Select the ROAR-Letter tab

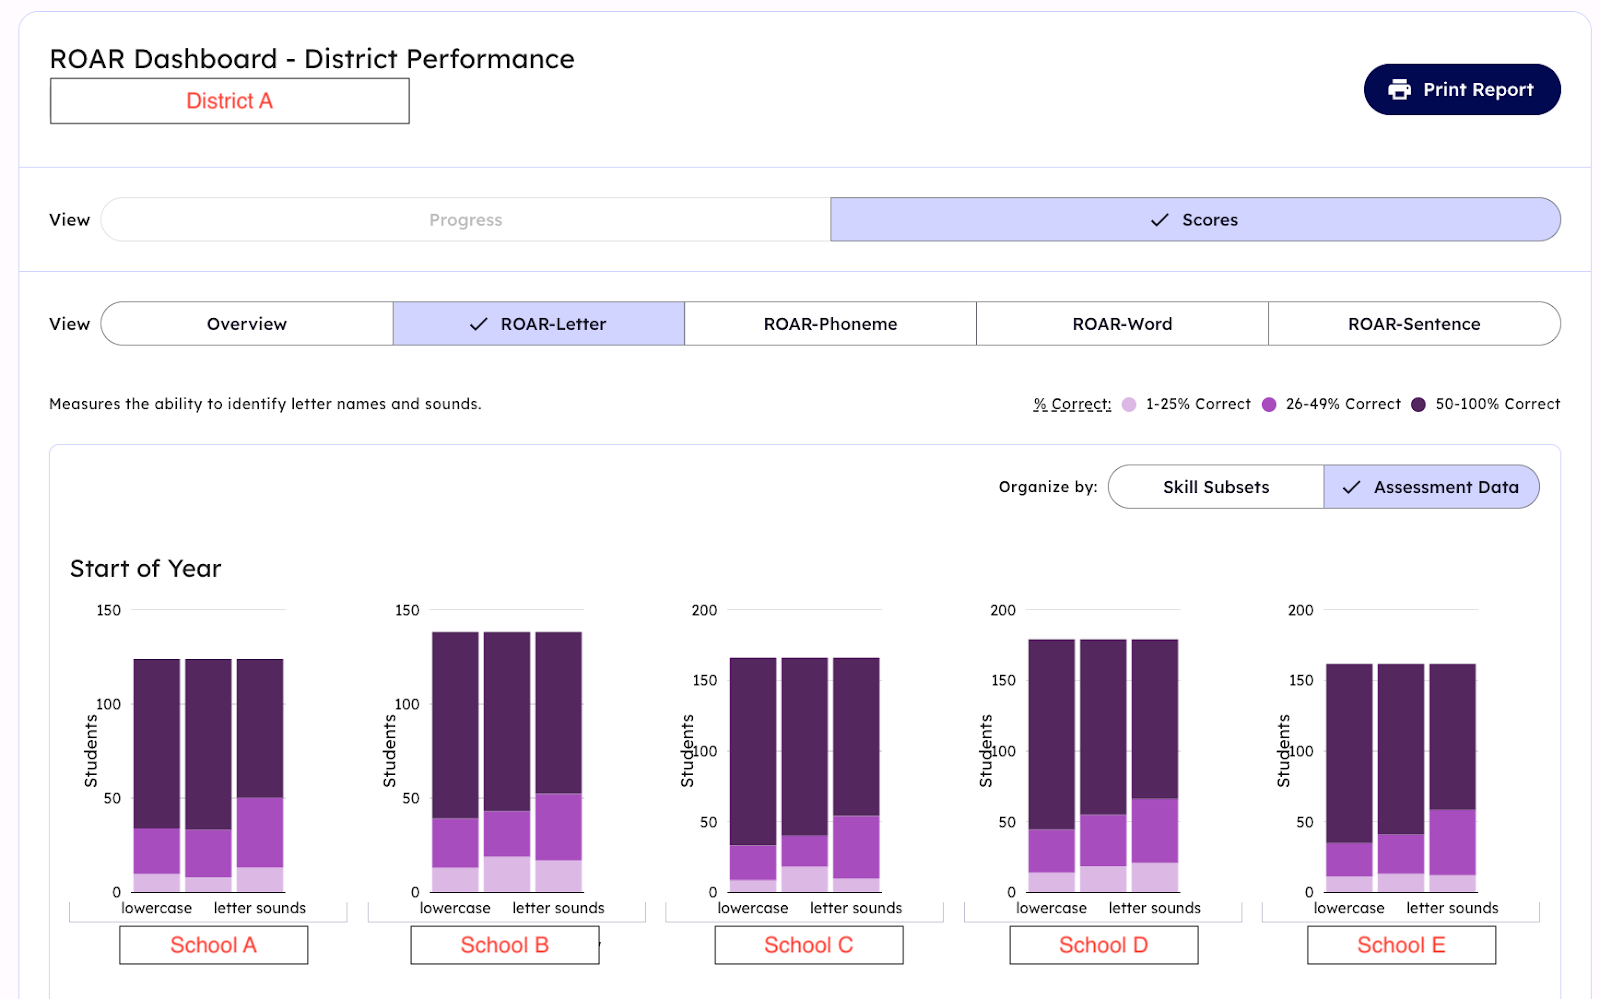pos(539,324)
